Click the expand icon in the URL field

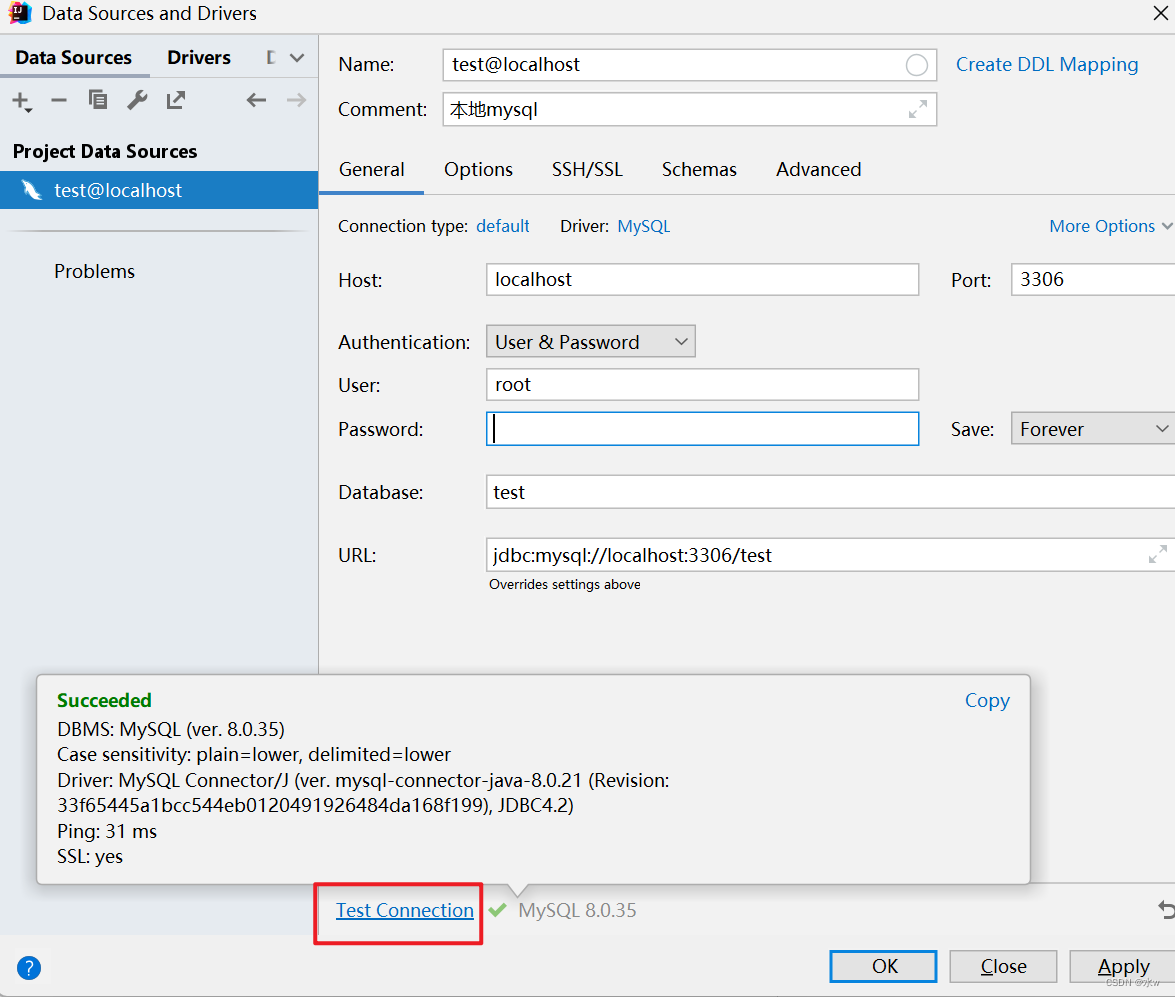[1158, 554]
